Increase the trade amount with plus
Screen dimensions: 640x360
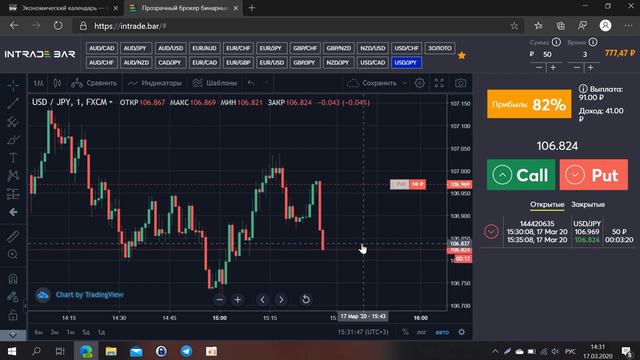click(x=553, y=67)
